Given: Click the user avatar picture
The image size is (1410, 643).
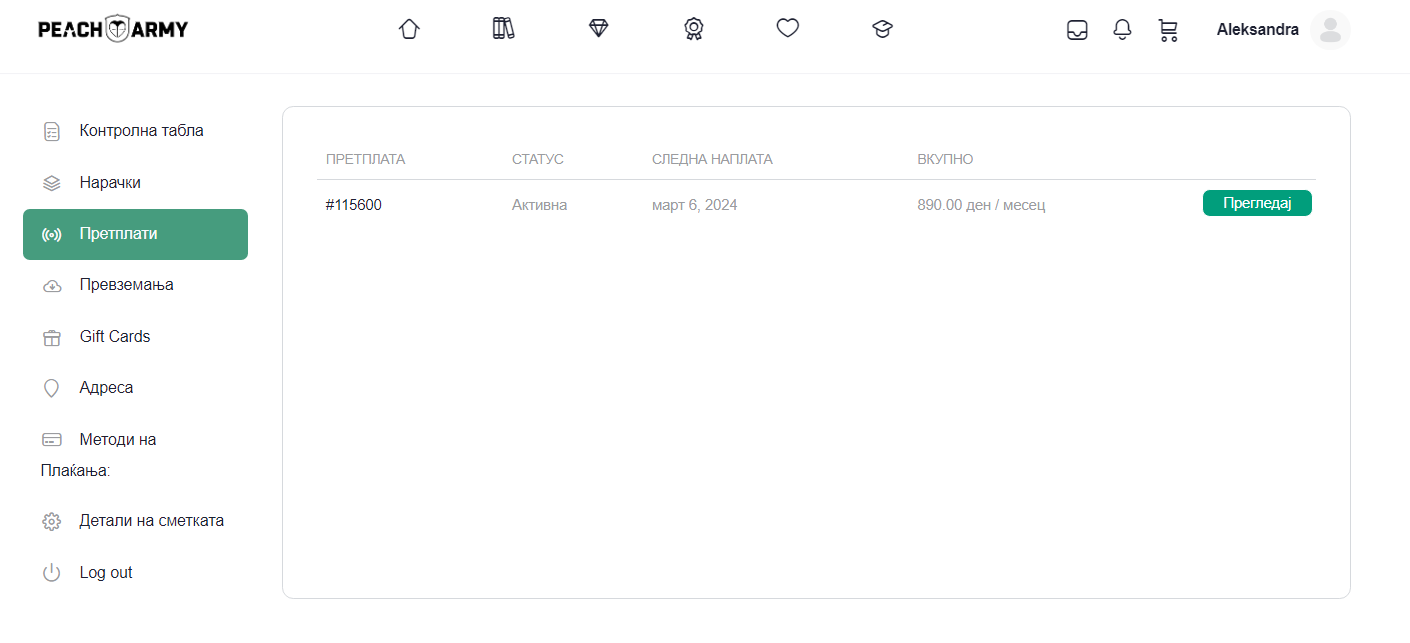Looking at the screenshot, I should (x=1330, y=30).
